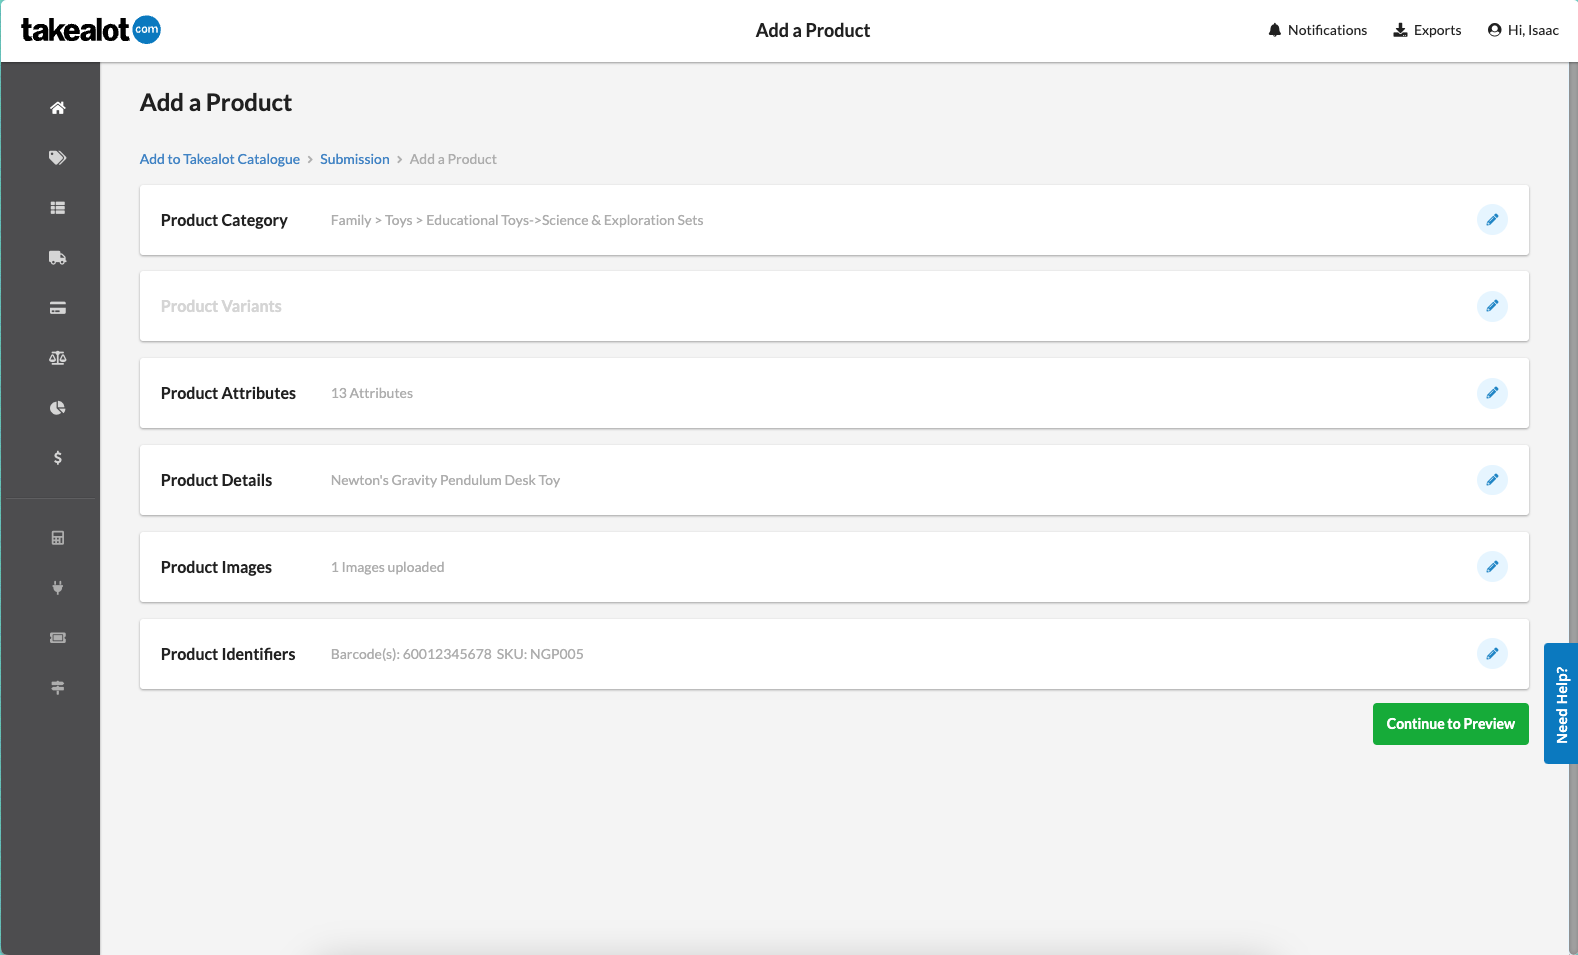Open the home icon in sidebar
Image resolution: width=1578 pixels, height=955 pixels.
click(58, 108)
